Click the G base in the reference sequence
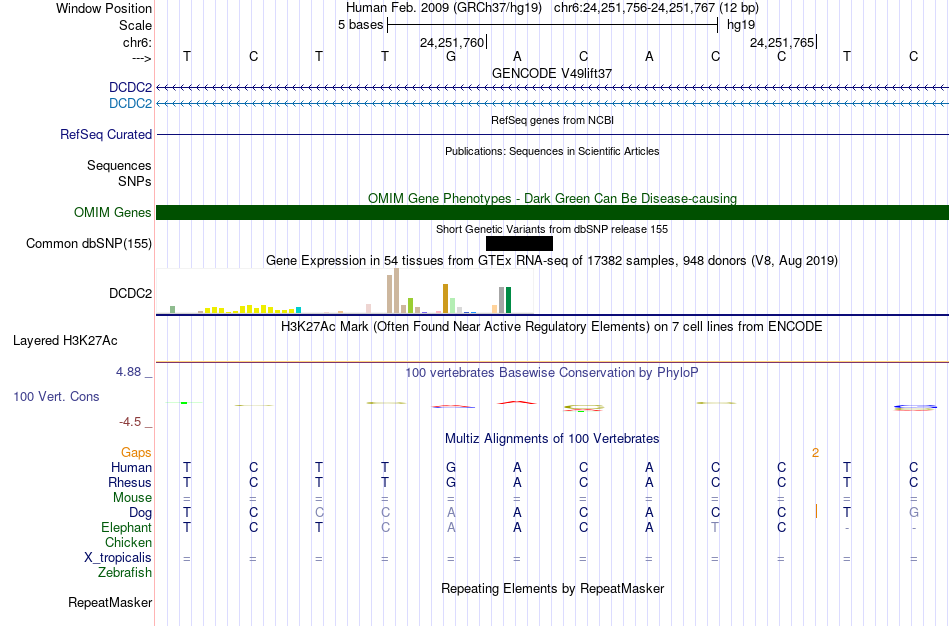The image size is (950, 626). click(451, 56)
